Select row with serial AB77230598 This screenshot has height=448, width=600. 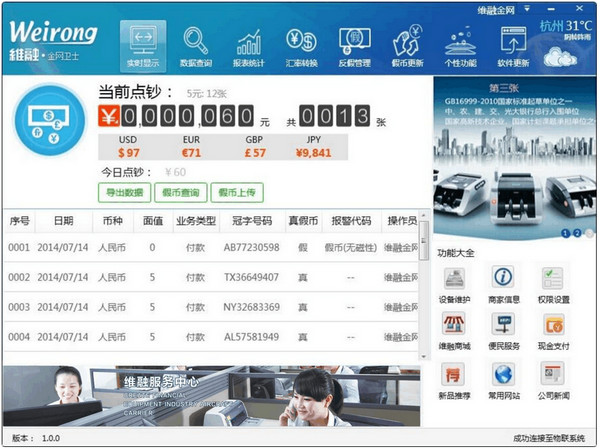(211, 248)
